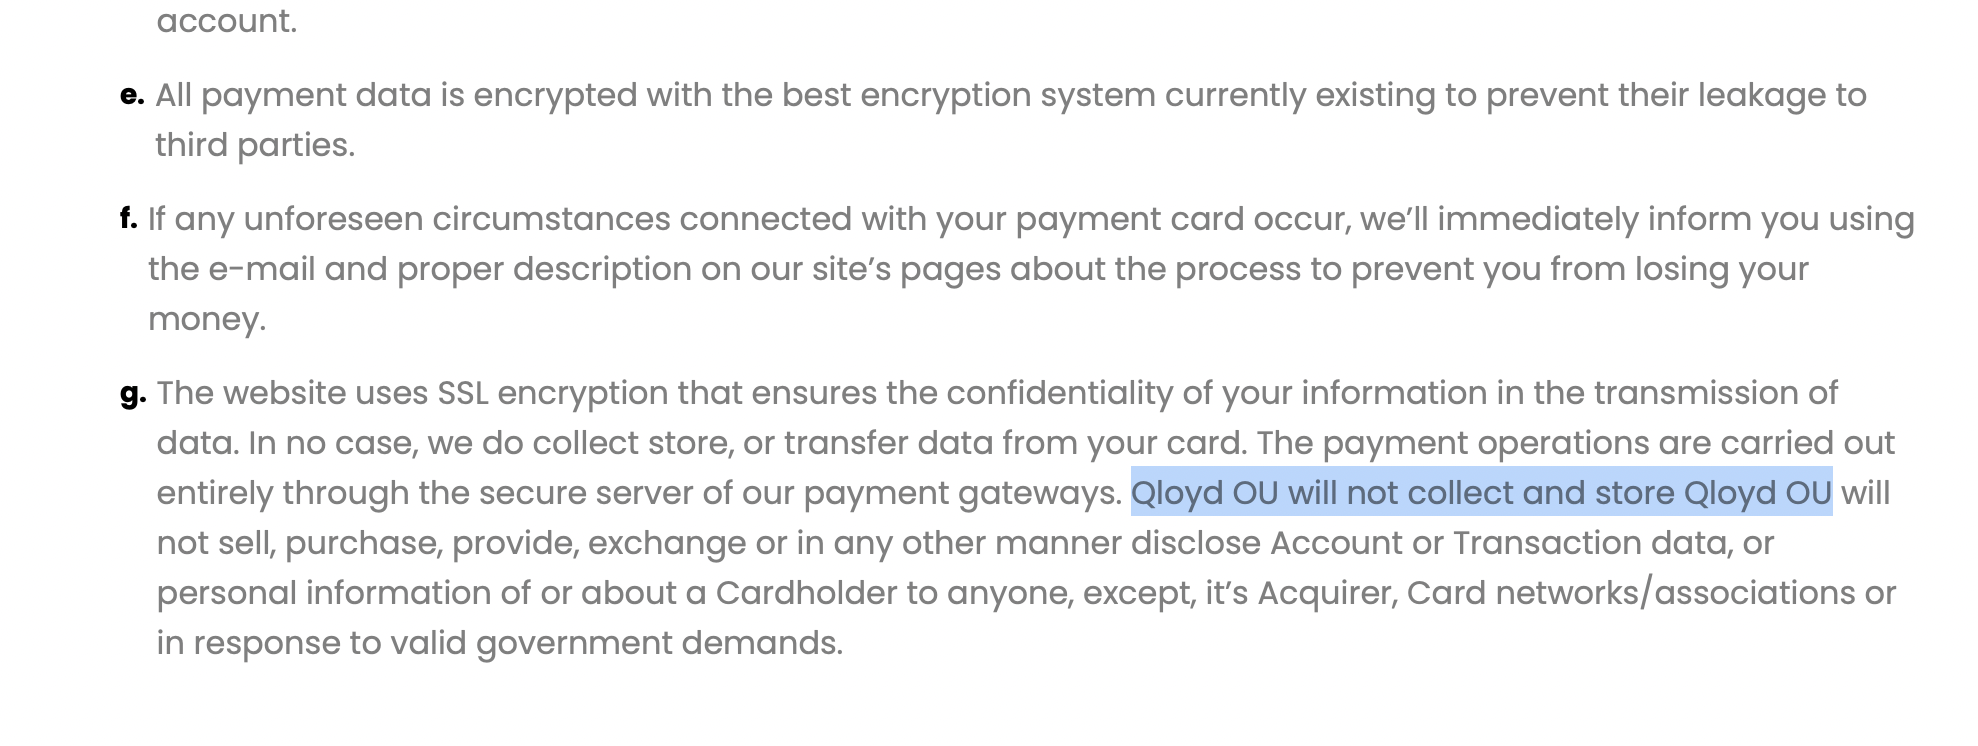Click the text "third parties."
This screenshot has height=746, width=1978.
click(255, 145)
